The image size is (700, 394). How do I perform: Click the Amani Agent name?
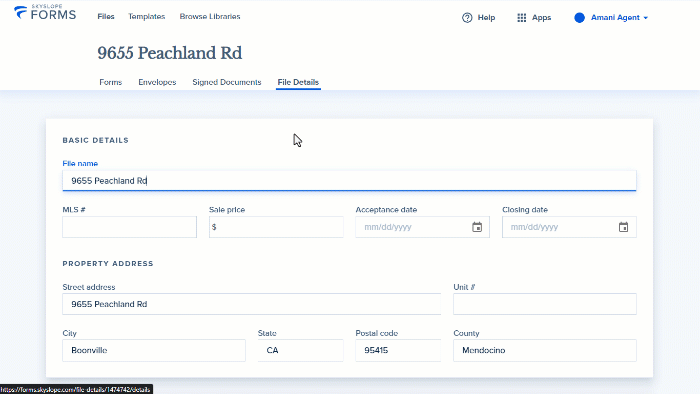coord(615,18)
